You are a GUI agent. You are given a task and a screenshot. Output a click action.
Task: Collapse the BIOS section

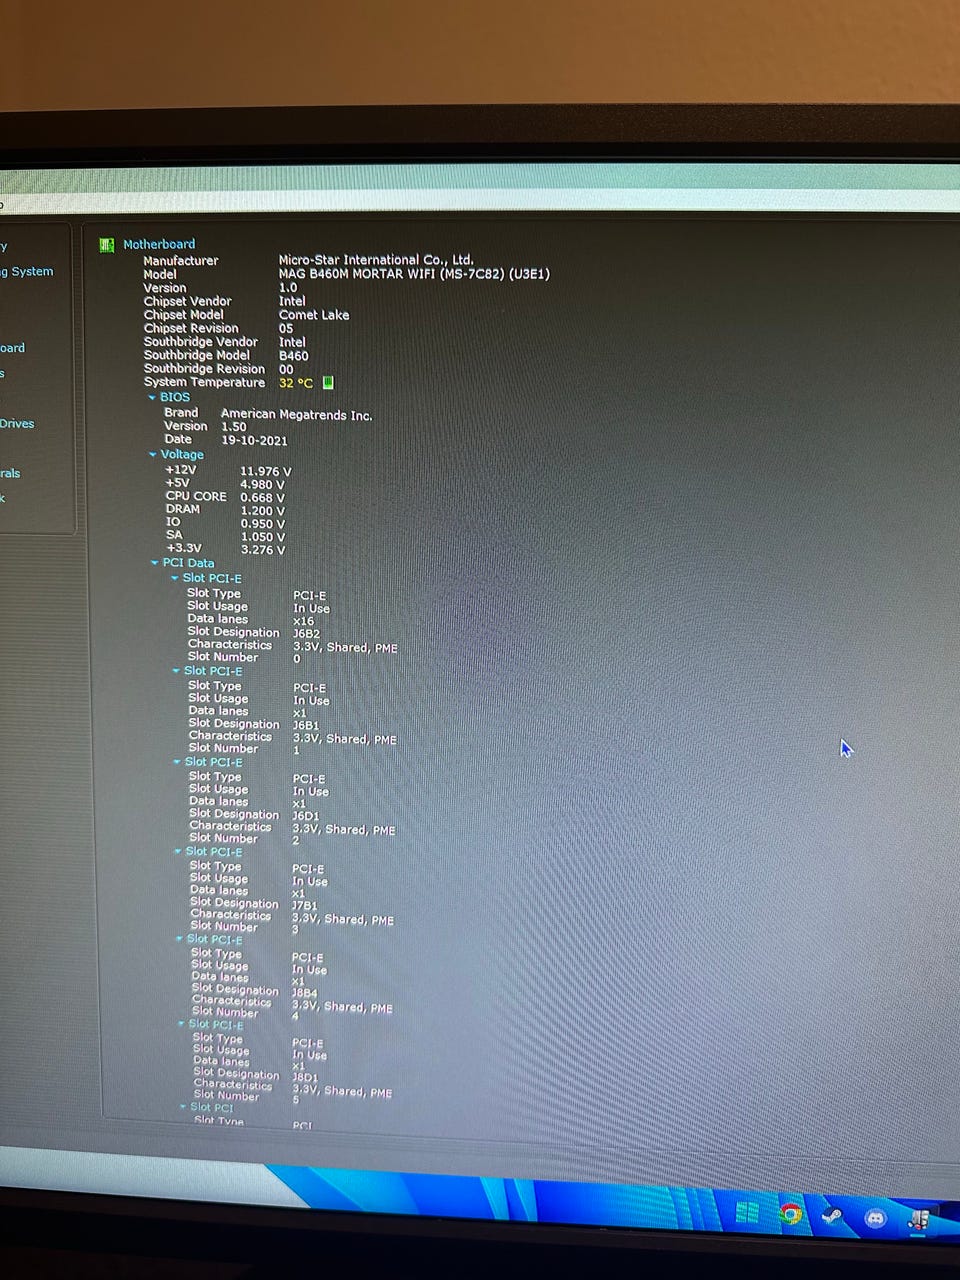(x=152, y=398)
